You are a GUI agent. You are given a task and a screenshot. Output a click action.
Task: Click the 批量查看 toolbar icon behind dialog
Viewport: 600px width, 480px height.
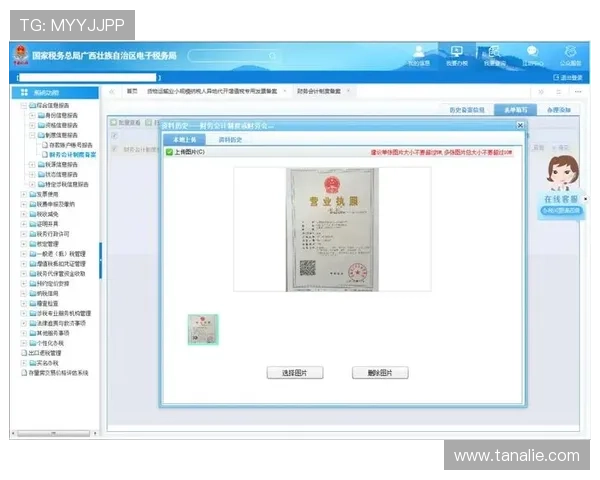114,122
